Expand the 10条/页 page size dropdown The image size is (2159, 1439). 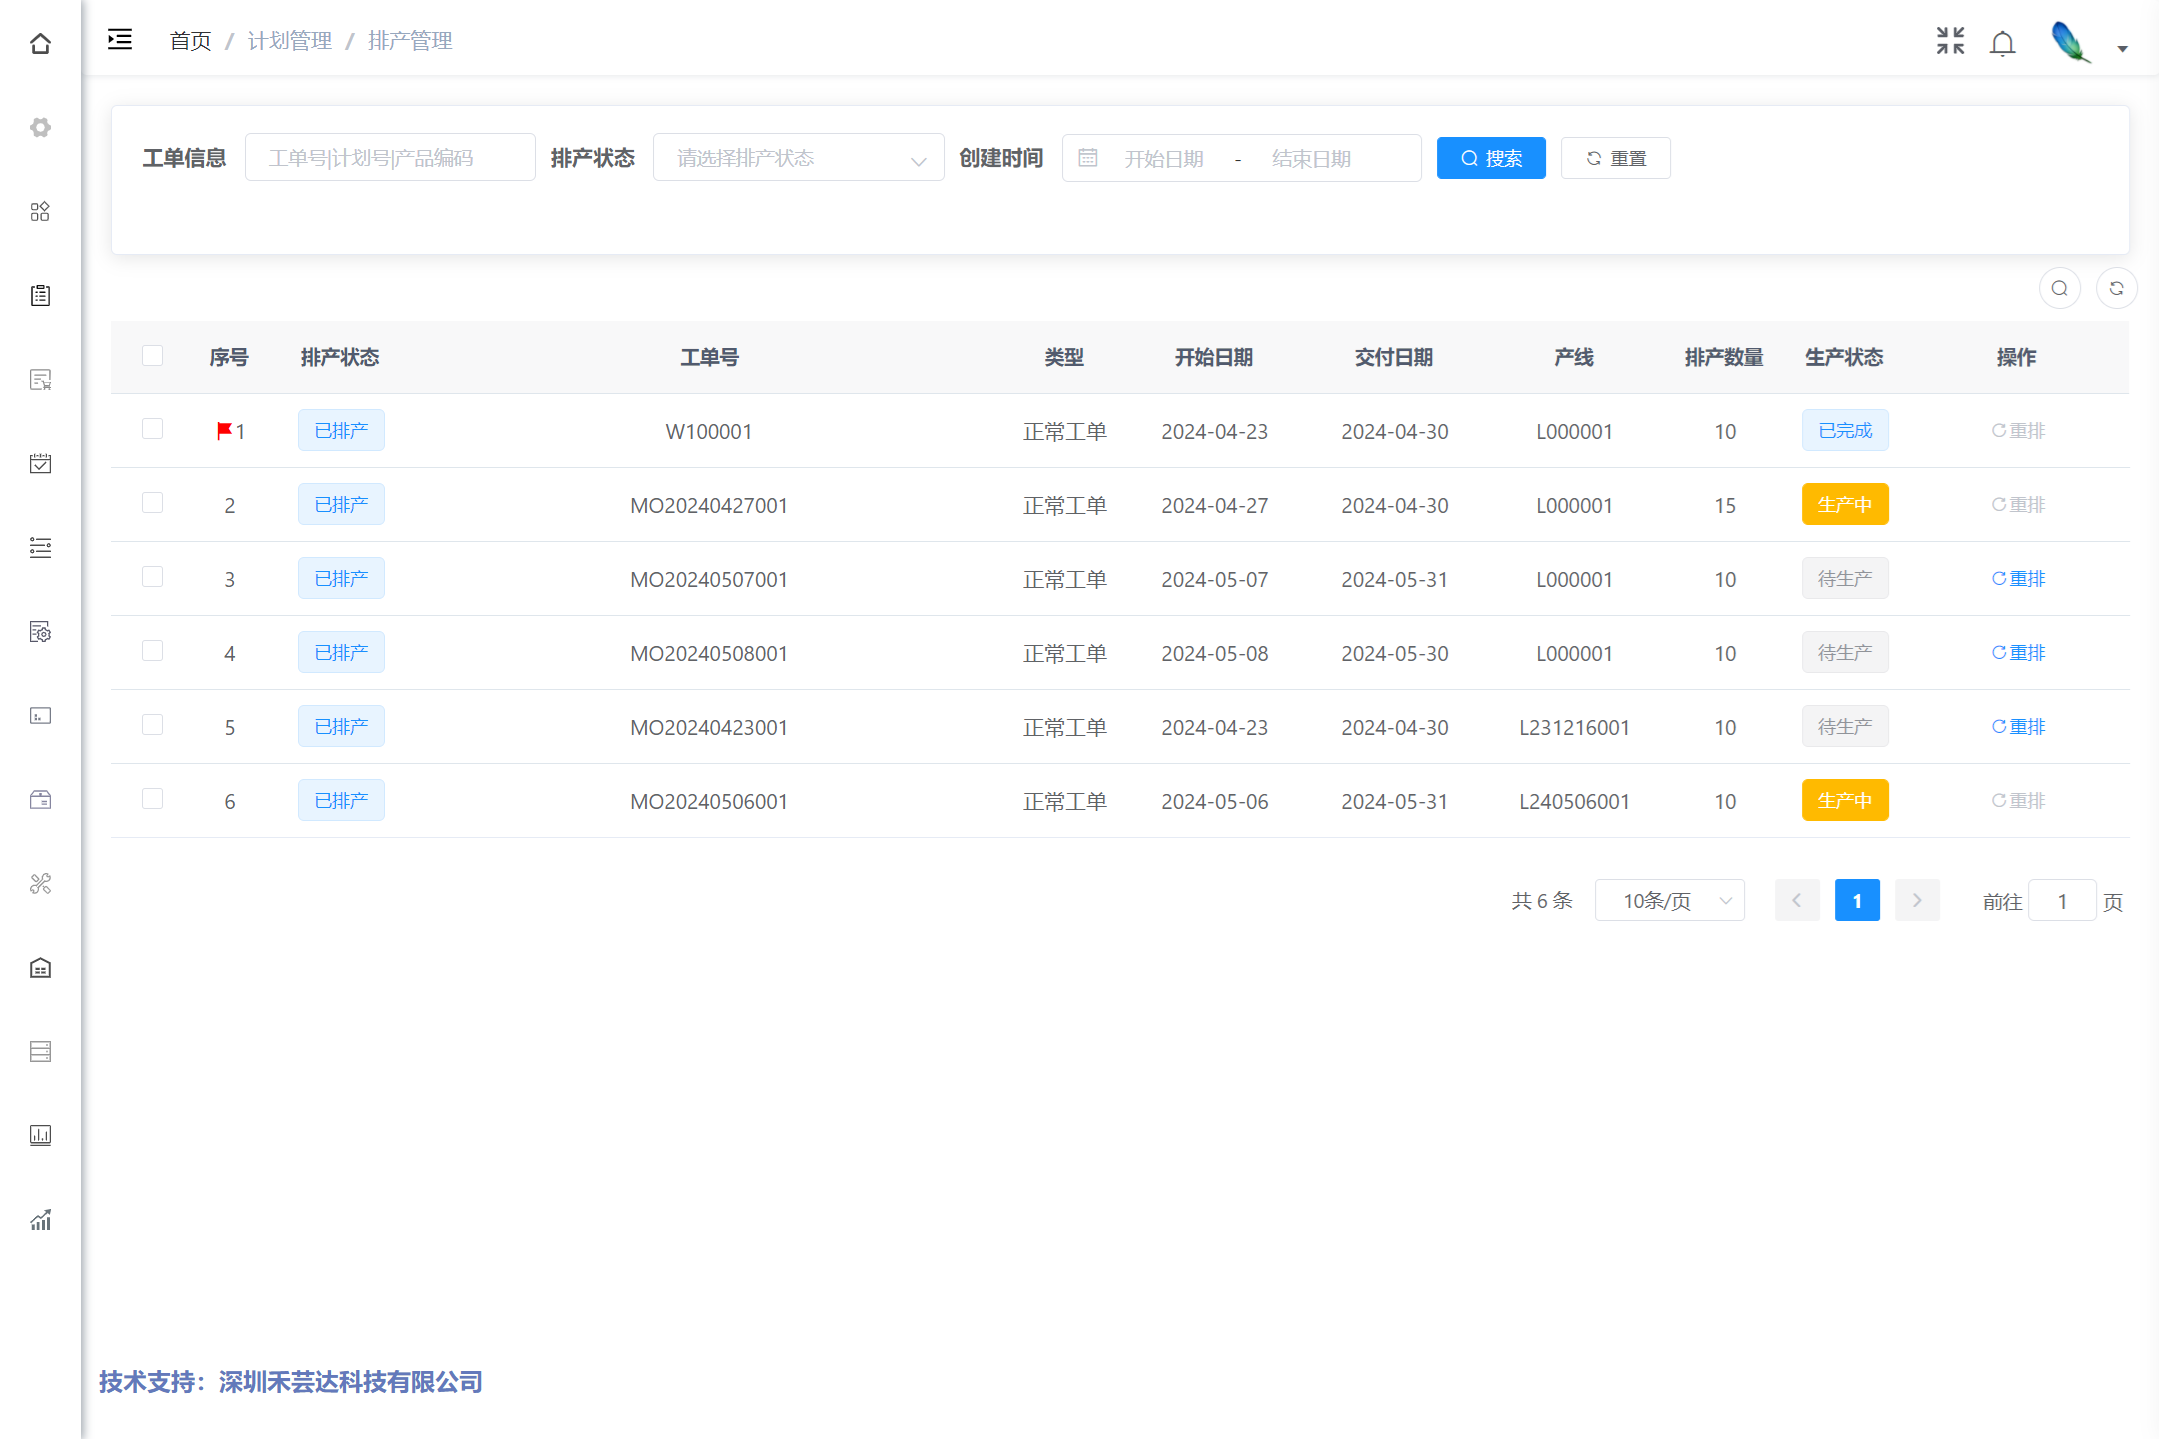tap(1669, 900)
